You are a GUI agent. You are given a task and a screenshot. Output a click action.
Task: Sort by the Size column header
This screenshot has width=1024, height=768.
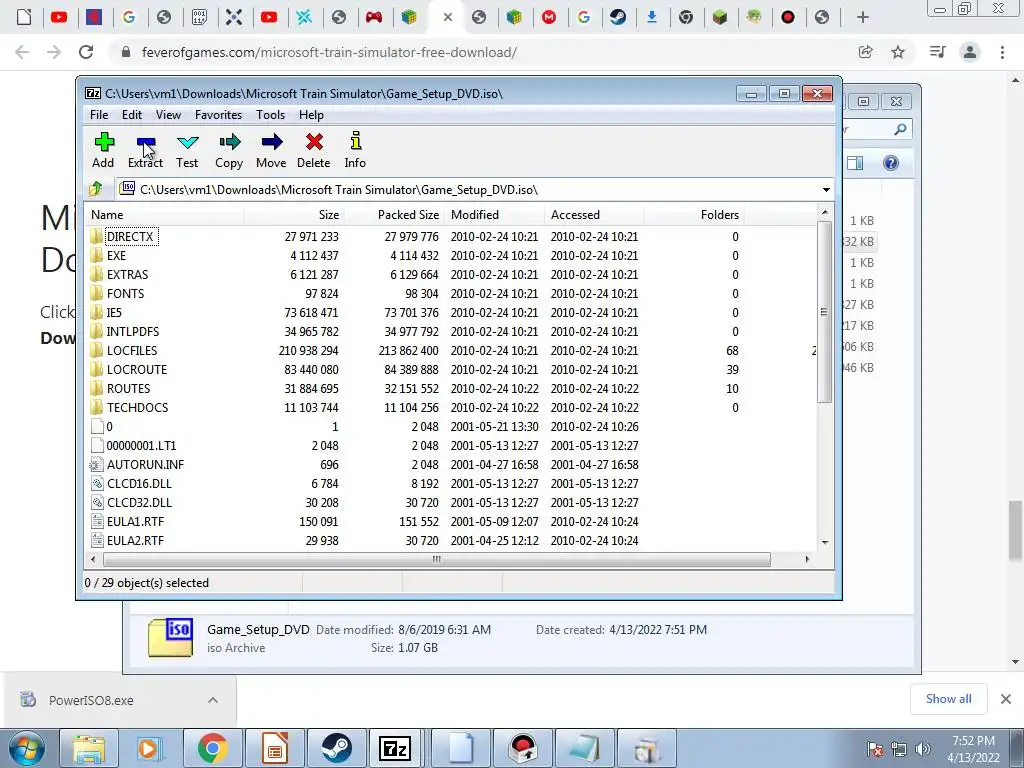[x=295, y=215]
